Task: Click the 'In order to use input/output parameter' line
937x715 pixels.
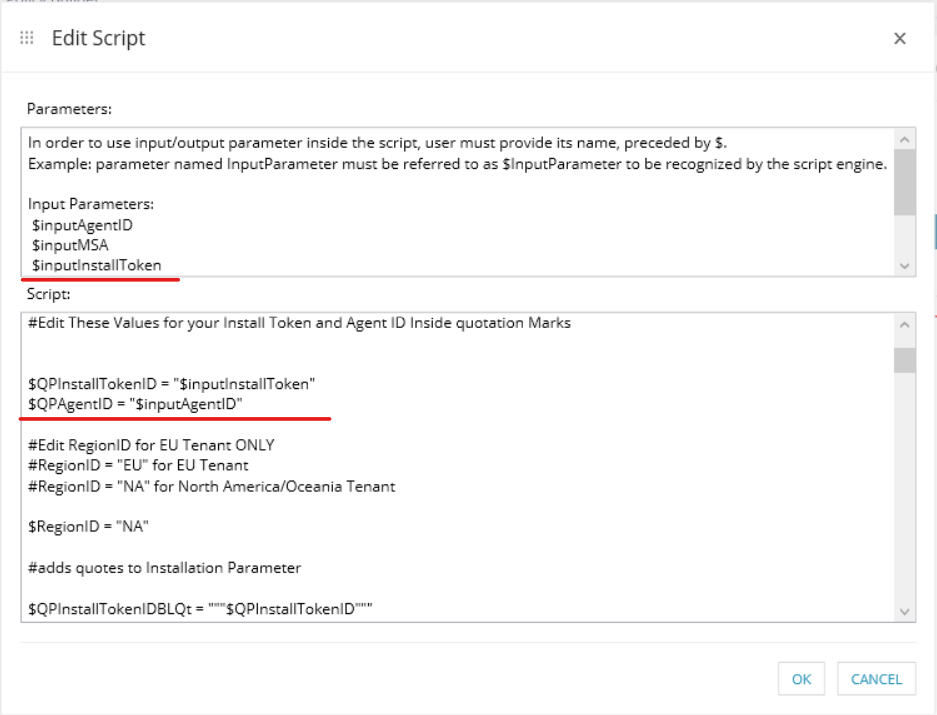Action: click(377, 143)
